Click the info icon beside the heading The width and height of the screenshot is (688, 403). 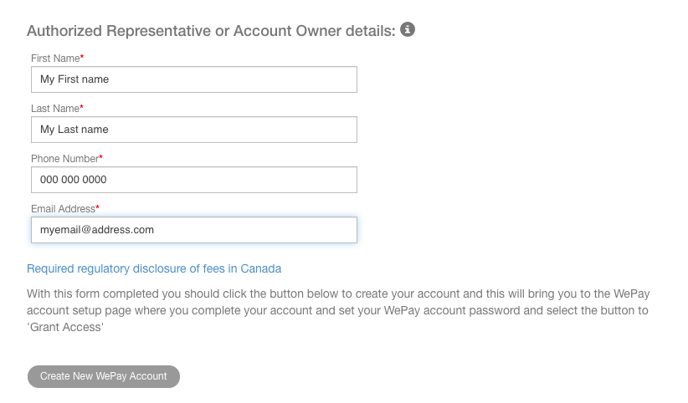pyautogui.click(x=407, y=29)
